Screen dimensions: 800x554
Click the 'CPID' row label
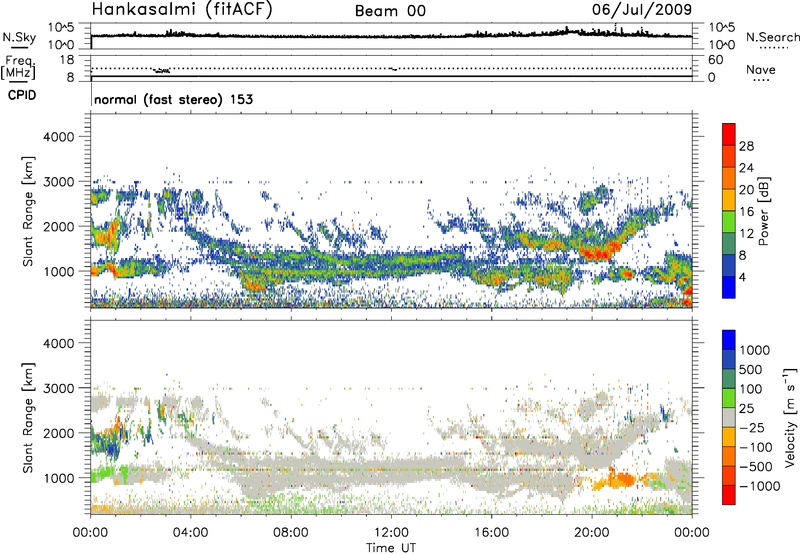coord(22,95)
